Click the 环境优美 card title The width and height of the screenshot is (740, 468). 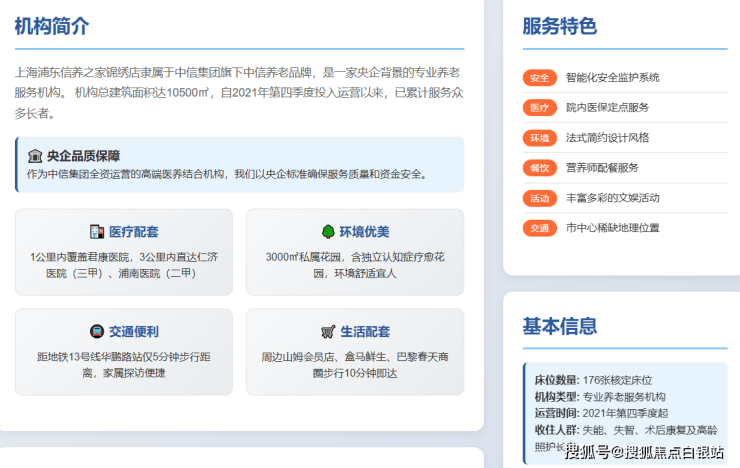coord(364,232)
